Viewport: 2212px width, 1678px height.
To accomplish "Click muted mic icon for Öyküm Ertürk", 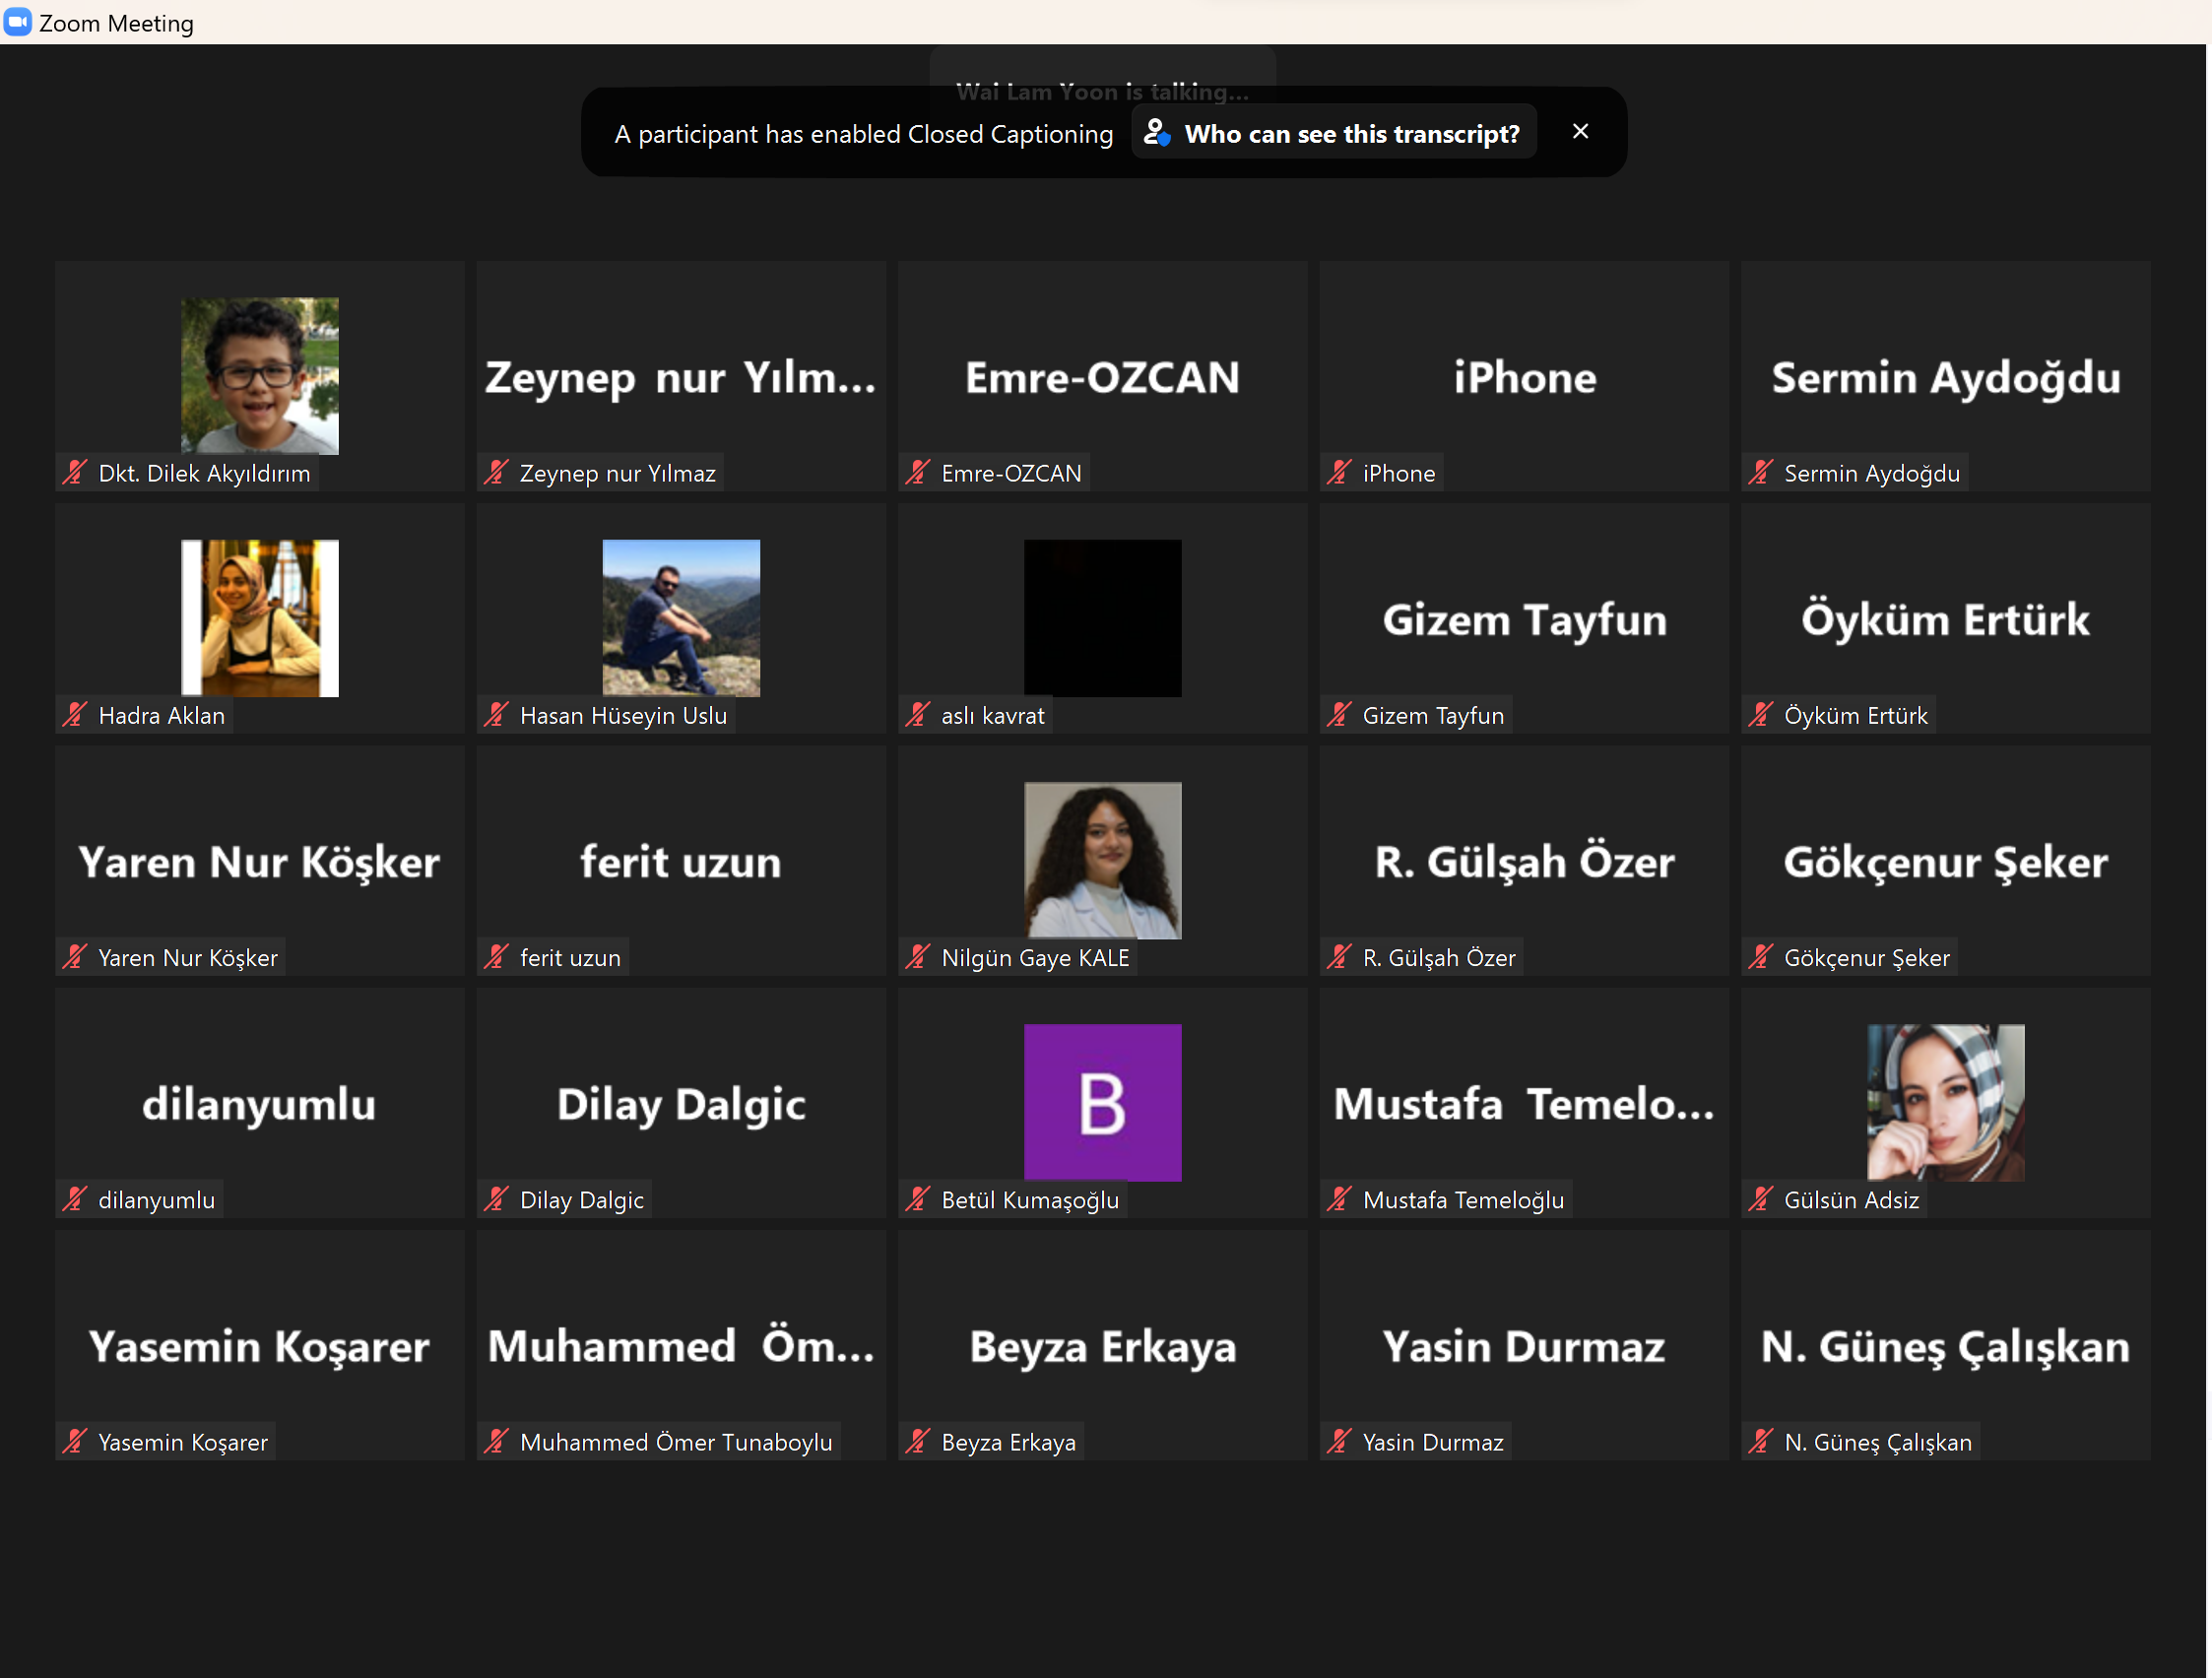I will click(x=1761, y=715).
